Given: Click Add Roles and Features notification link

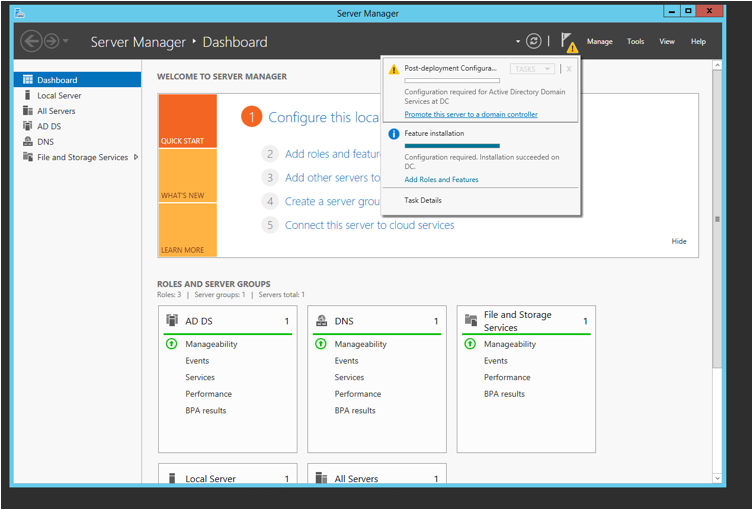Looking at the screenshot, I should pos(441,180).
